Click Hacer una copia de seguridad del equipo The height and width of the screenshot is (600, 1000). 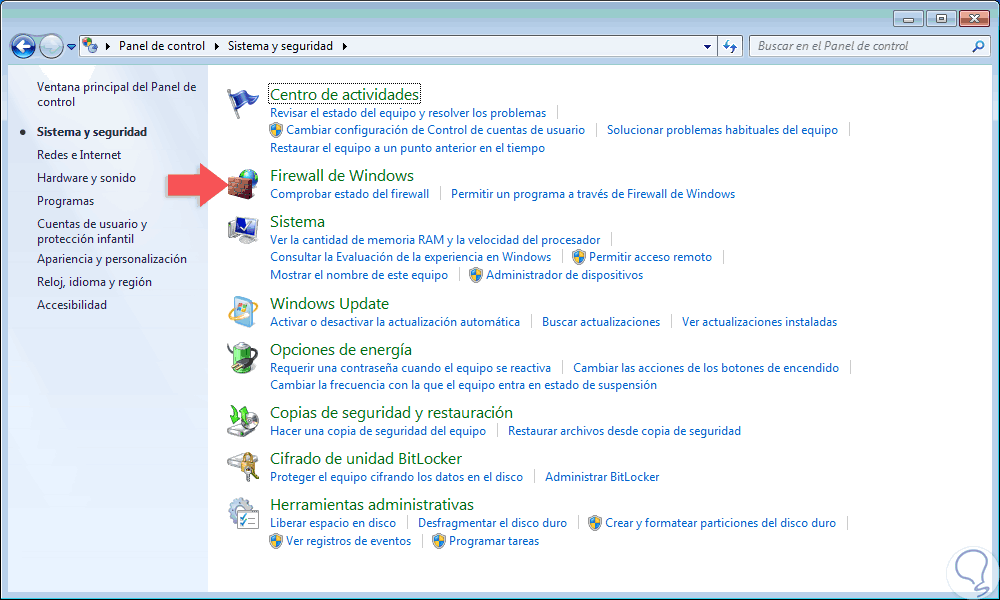click(x=378, y=431)
